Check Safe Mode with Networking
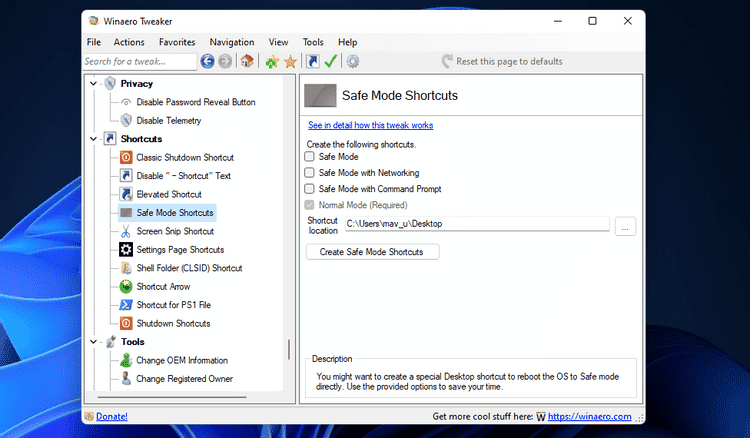This screenshot has height=438, width=750. click(x=309, y=173)
